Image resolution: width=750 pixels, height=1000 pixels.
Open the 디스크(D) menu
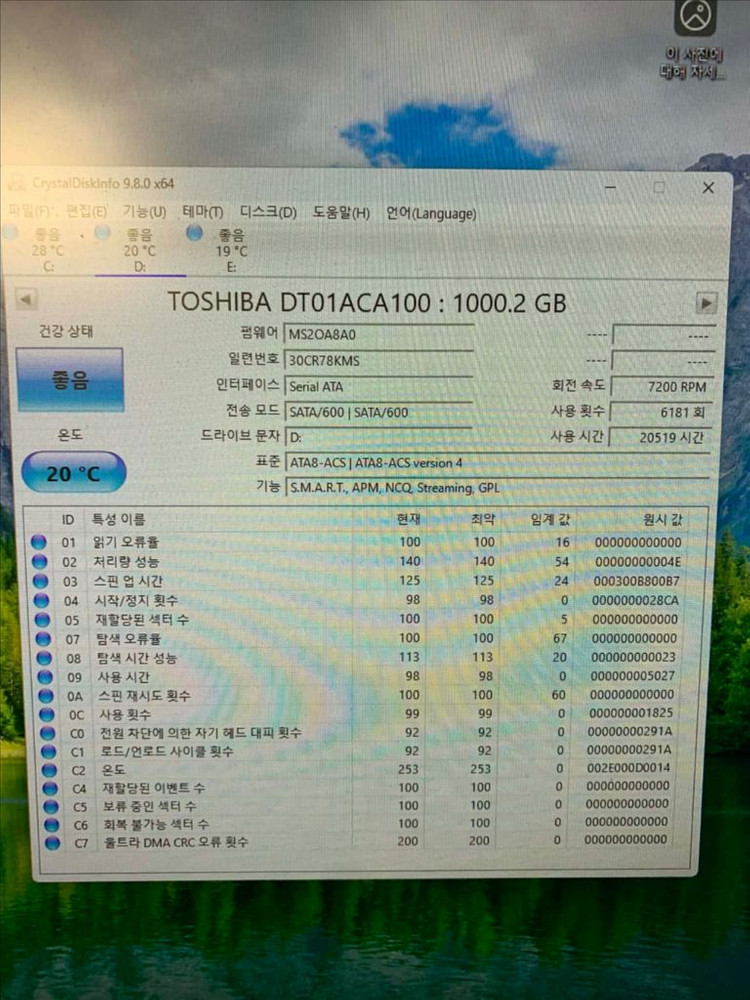click(268, 212)
